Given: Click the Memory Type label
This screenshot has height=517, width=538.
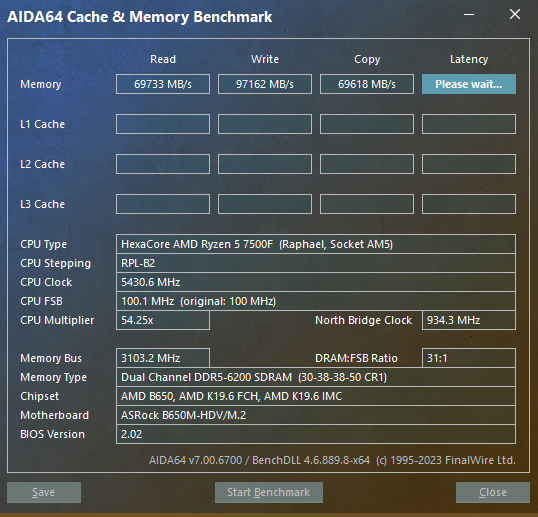Looking at the screenshot, I should [x=53, y=377].
